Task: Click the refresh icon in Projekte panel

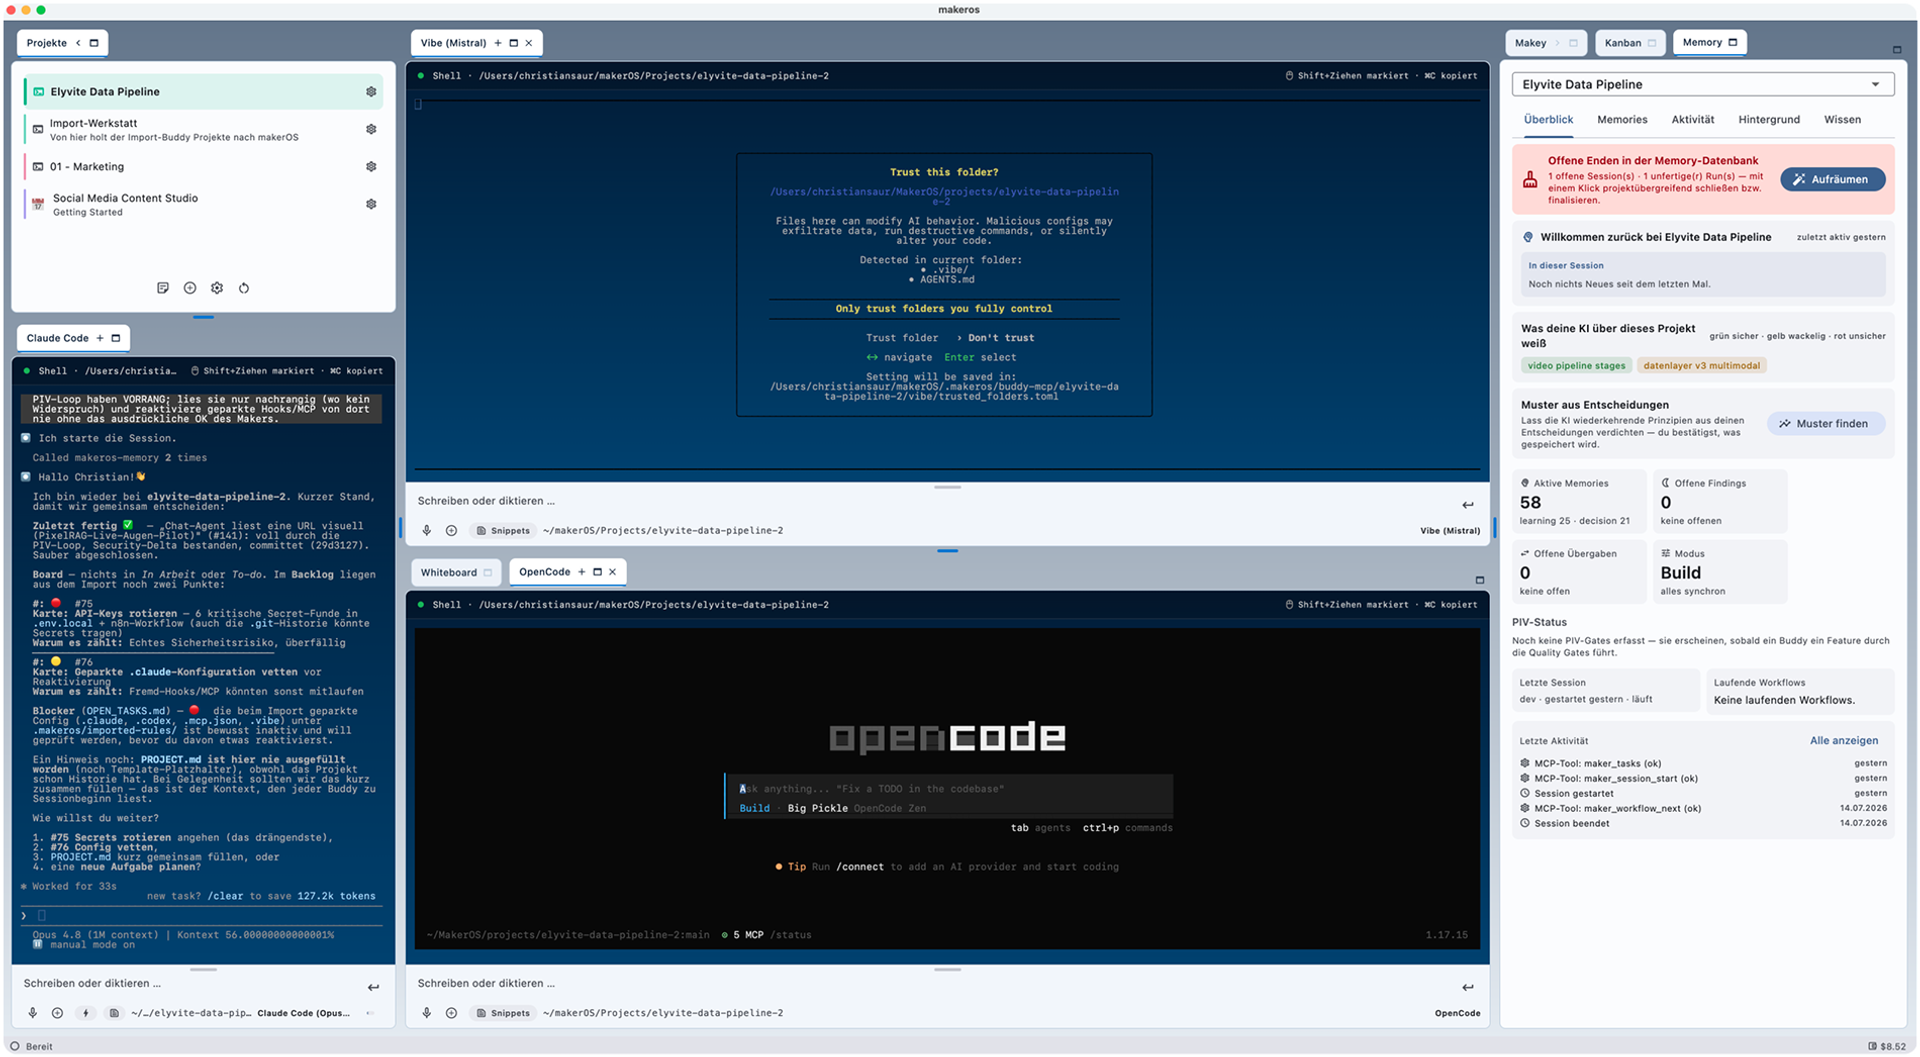Action: click(244, 288)
